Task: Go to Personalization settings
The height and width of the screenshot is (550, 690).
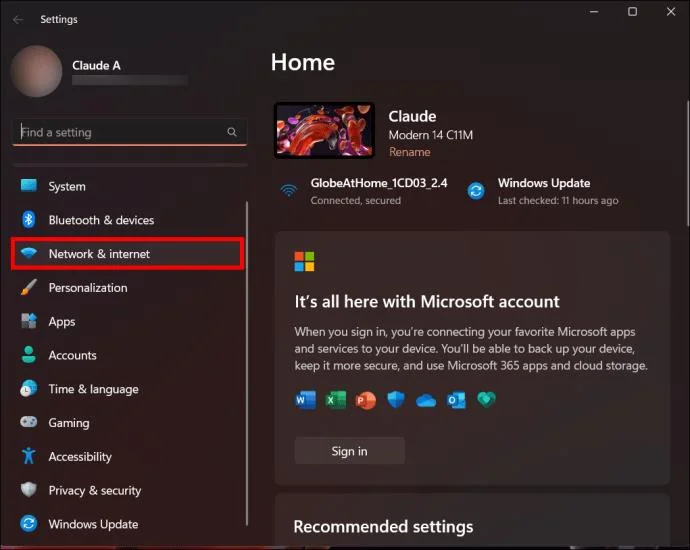Action: coord(128,287)
